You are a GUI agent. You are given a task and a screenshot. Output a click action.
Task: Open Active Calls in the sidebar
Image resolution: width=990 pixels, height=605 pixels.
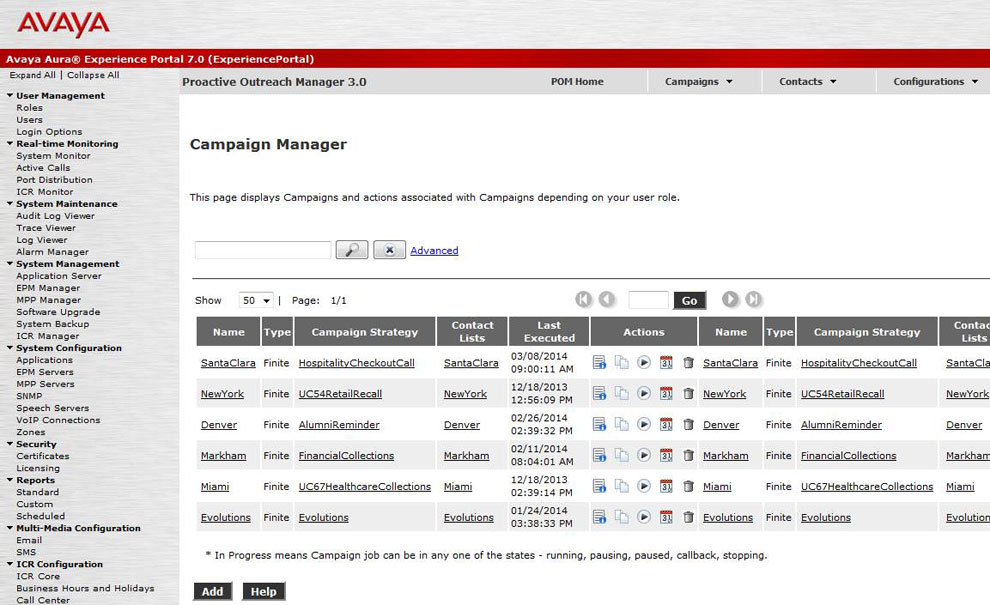[x=43, y=167]
